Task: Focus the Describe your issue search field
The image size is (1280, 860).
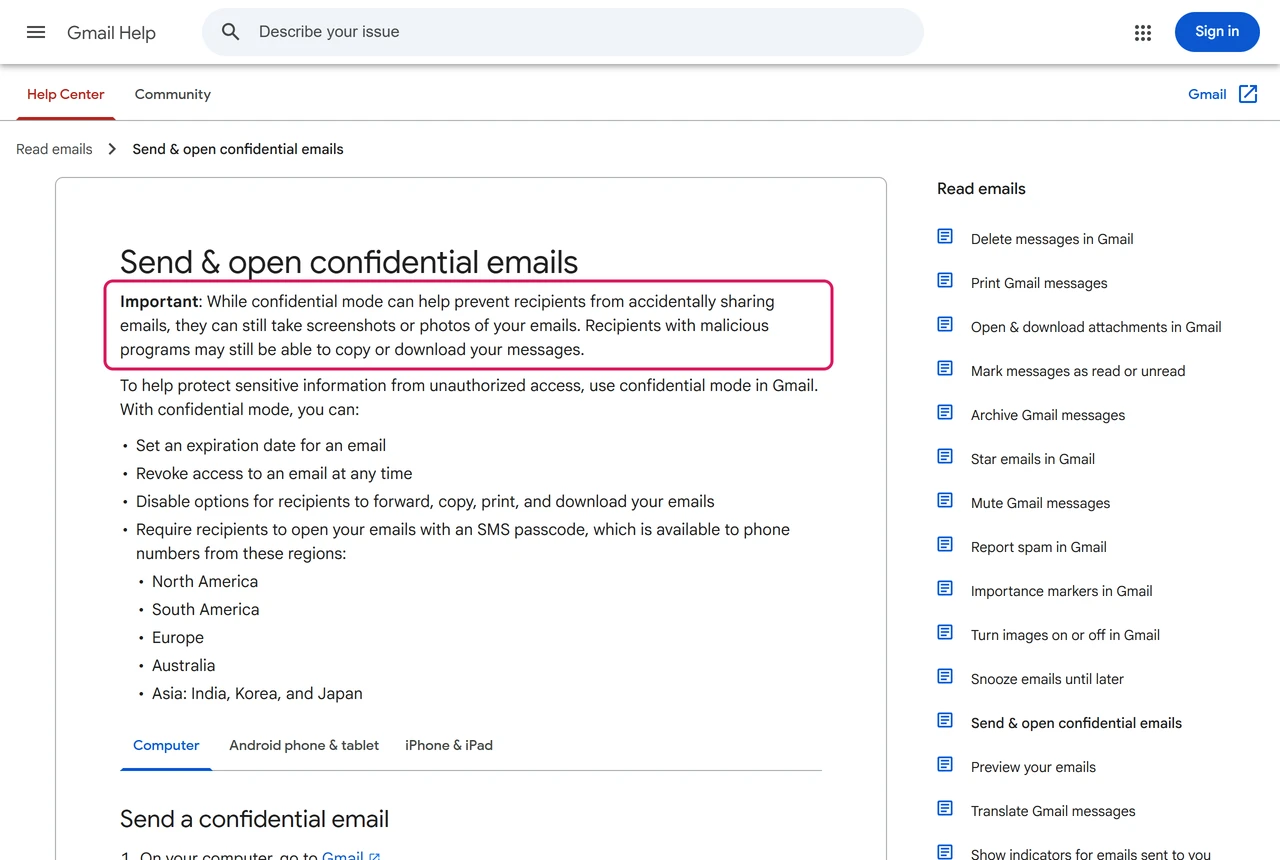Action: tap(563, 32)
